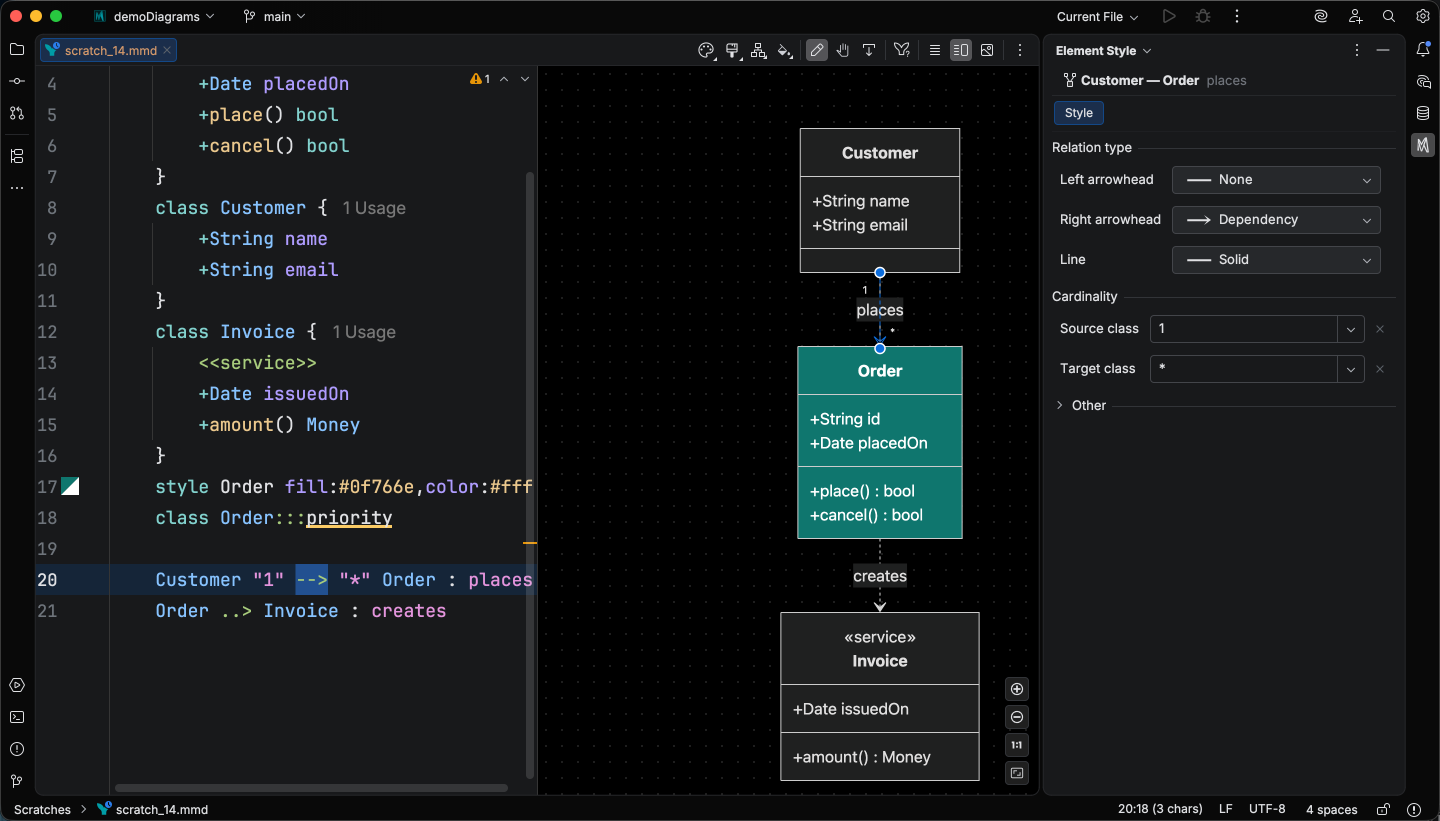Image resolution: width=1440 pixels, height=821 pixels.
Task: Open the Project folder tool window
Action: (16, 49)
